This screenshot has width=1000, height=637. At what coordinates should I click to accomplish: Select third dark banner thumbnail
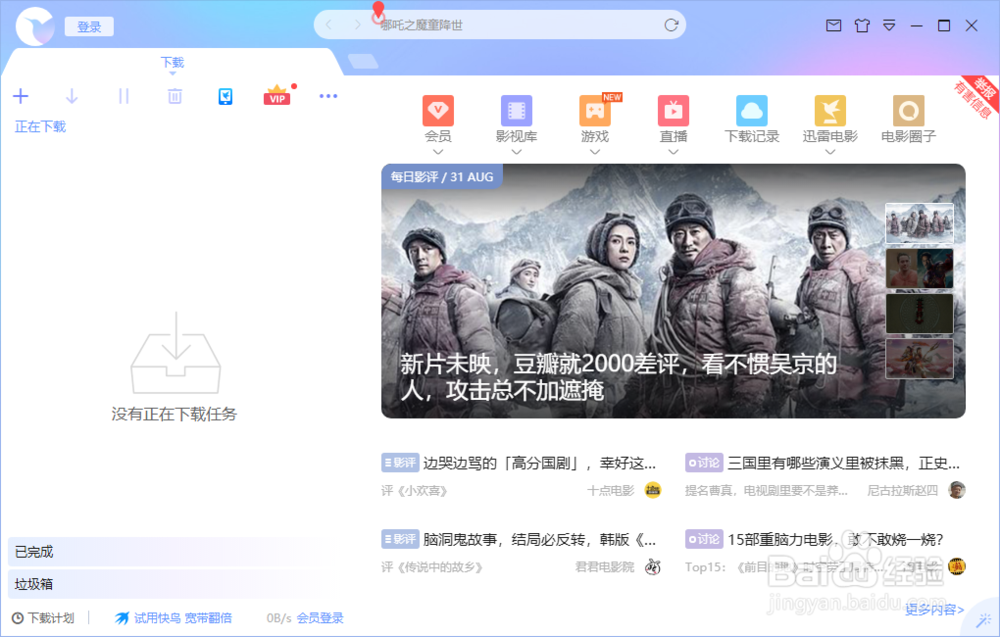[919, 313]
